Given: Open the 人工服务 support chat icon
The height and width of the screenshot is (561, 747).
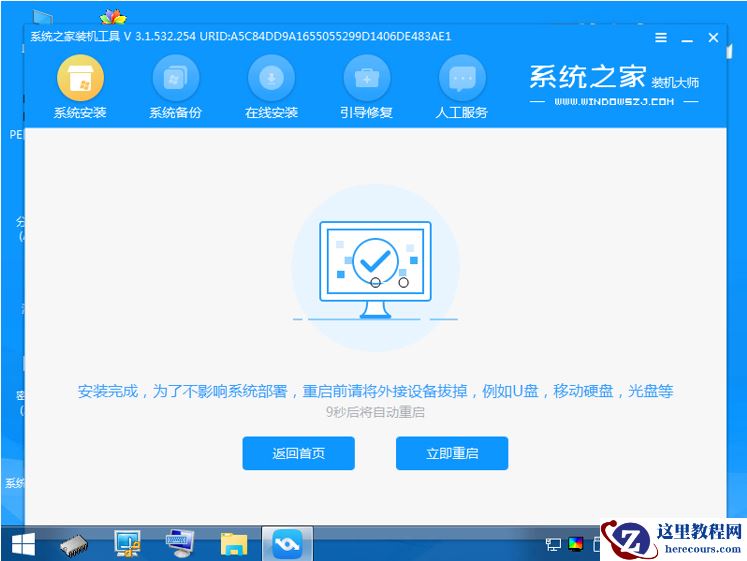Looking at the screenshot, I should coord(462,78).
